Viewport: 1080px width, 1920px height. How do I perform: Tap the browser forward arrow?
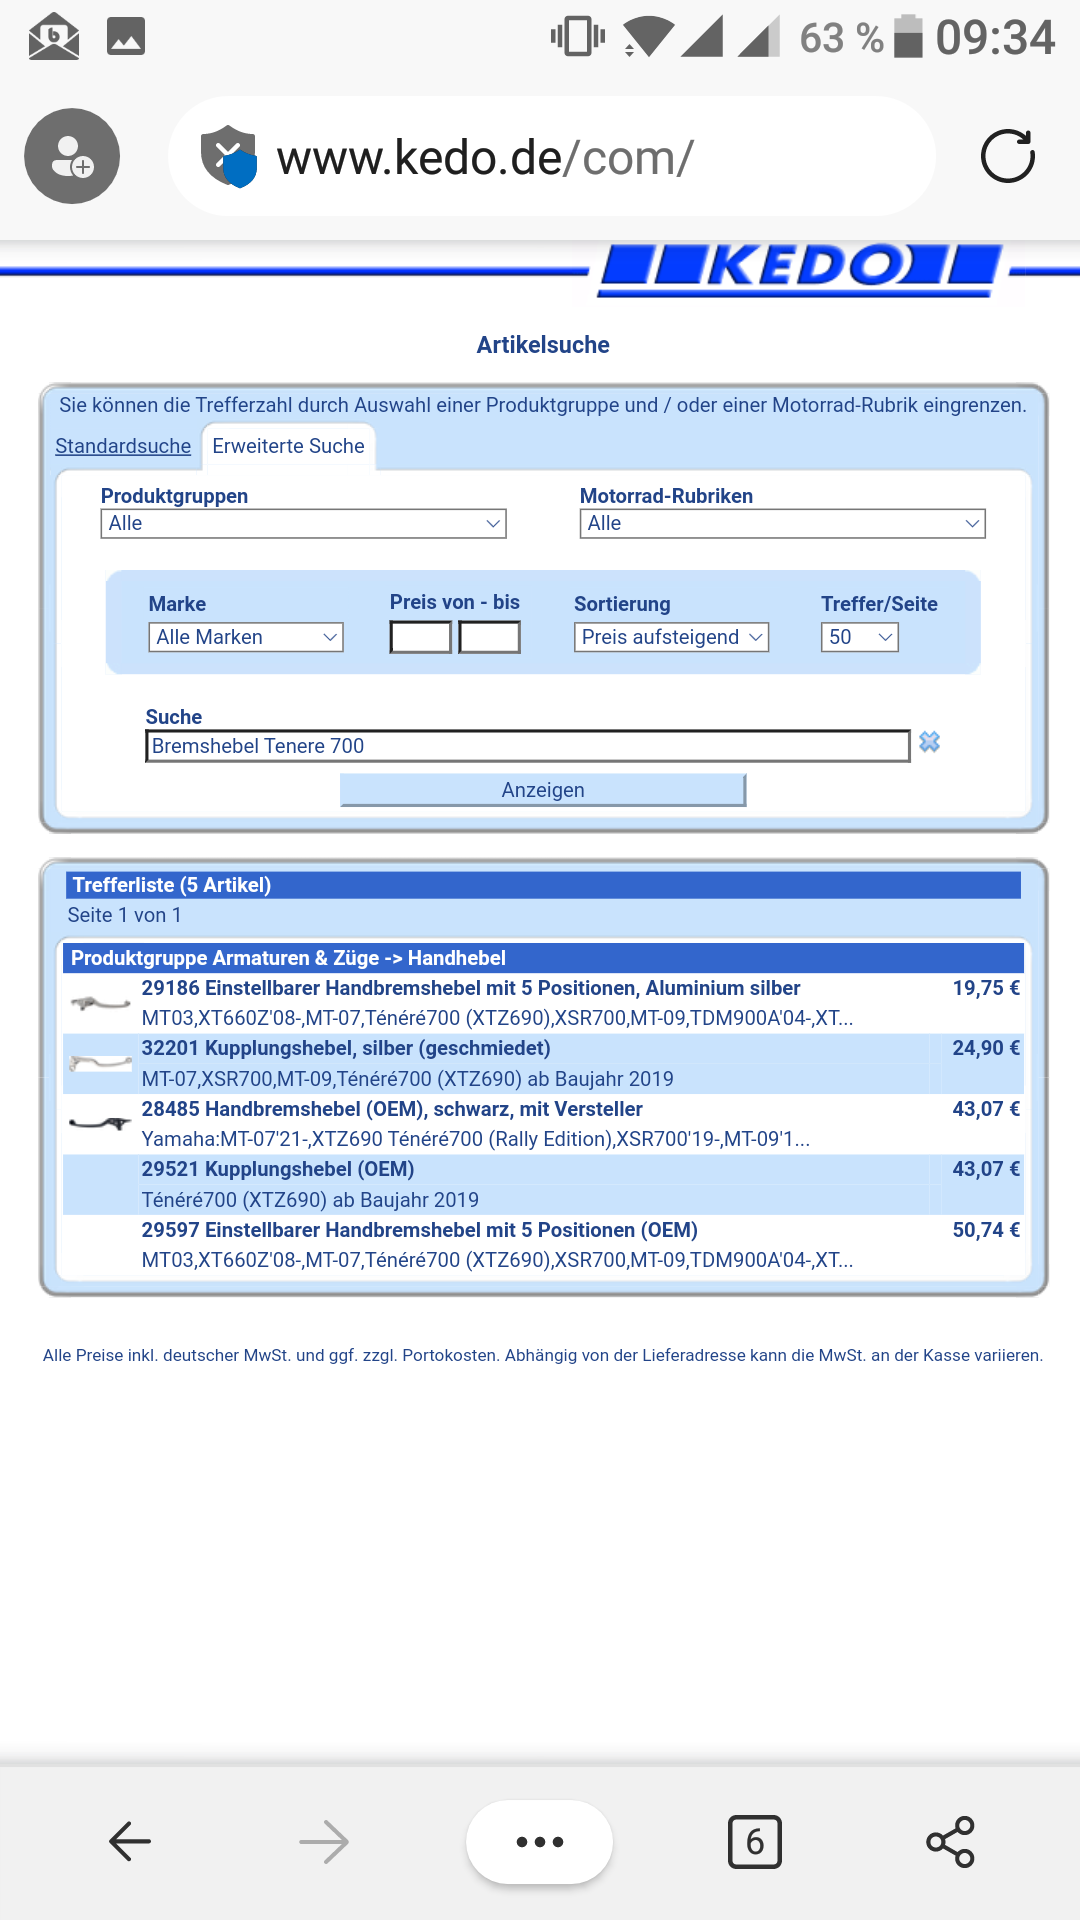(x=324, y=1841)
